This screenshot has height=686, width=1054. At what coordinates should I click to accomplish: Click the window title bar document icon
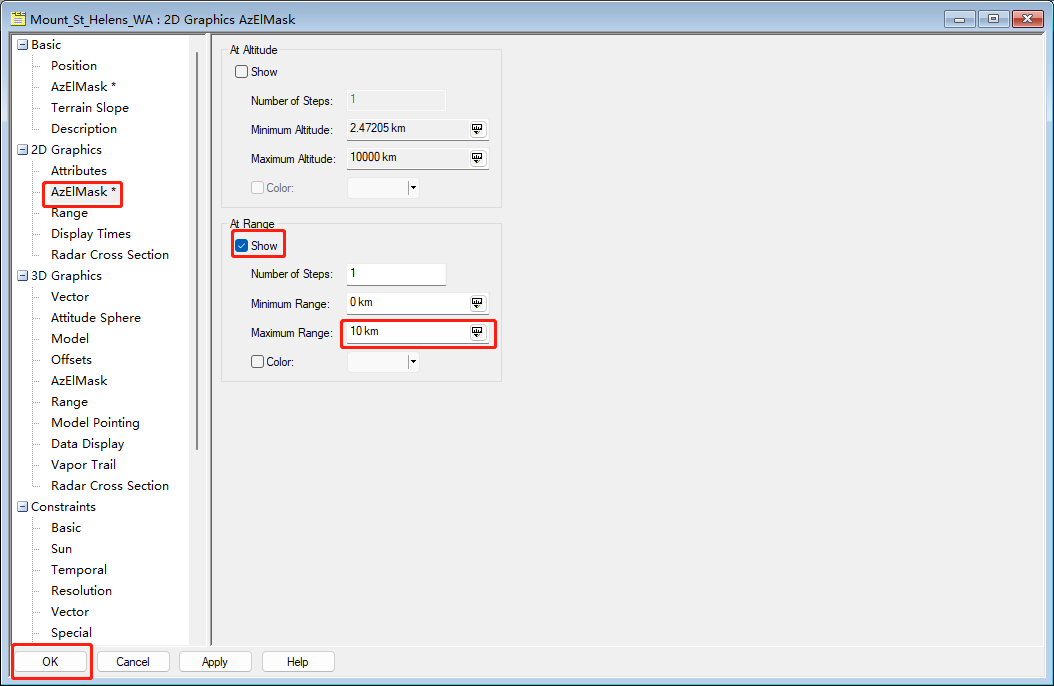[17, 19]
